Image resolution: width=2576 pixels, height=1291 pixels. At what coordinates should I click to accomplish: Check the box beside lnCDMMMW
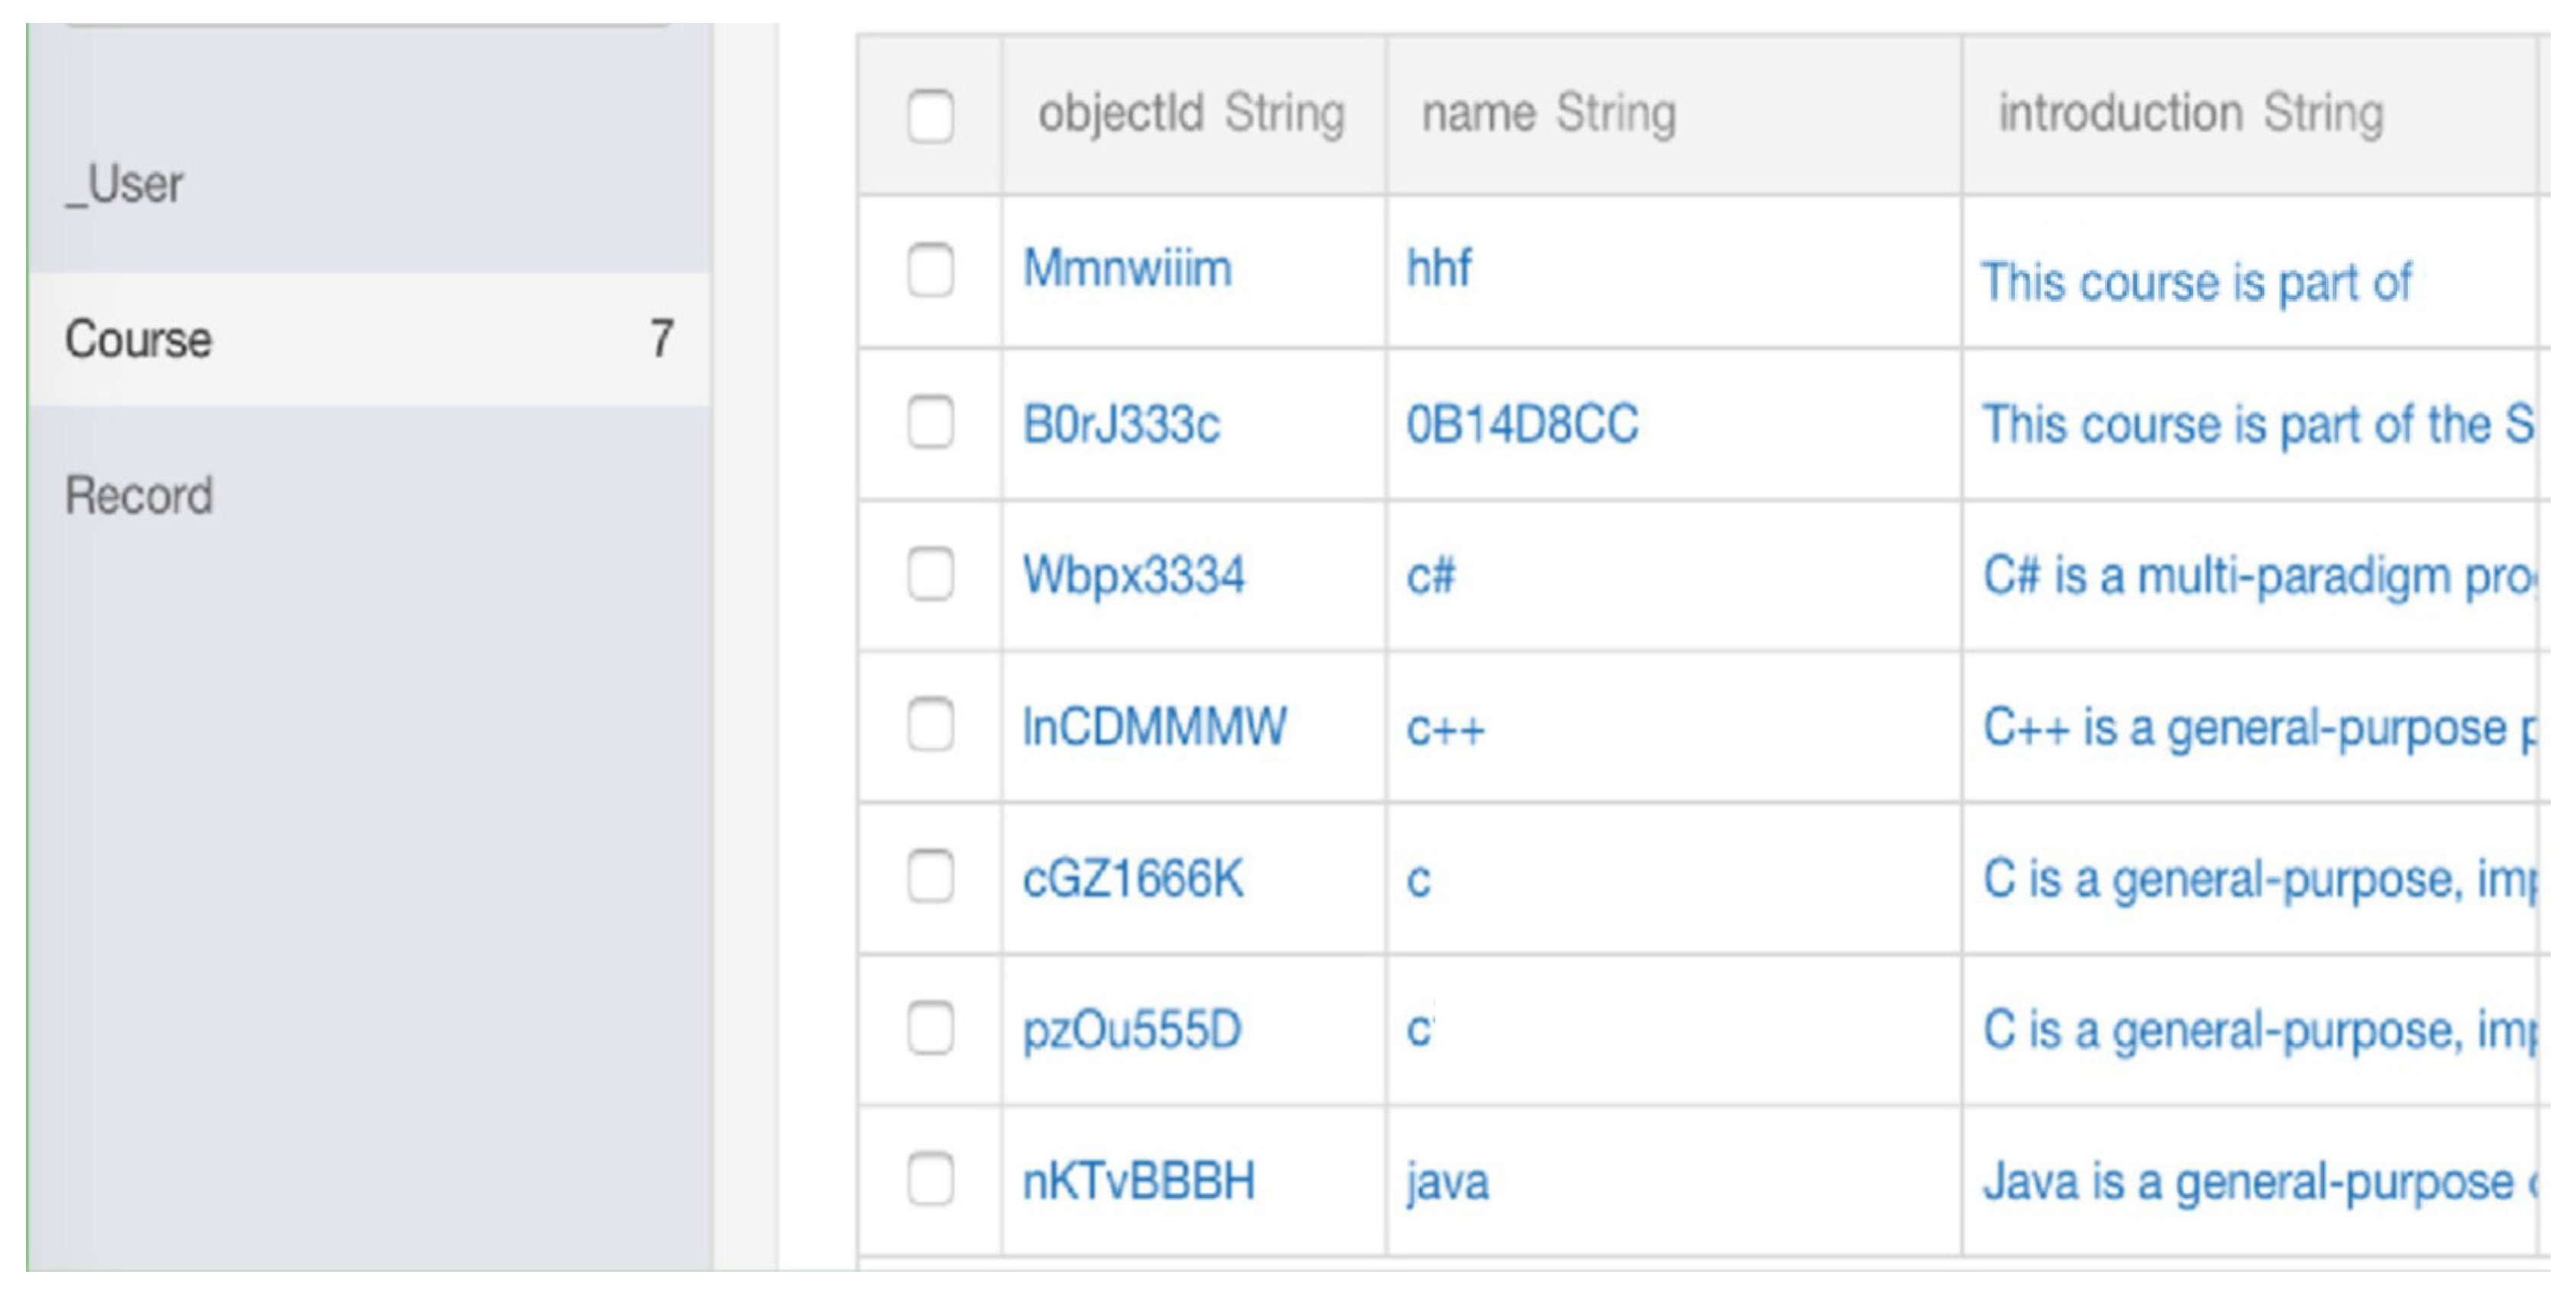click(930, 724)
